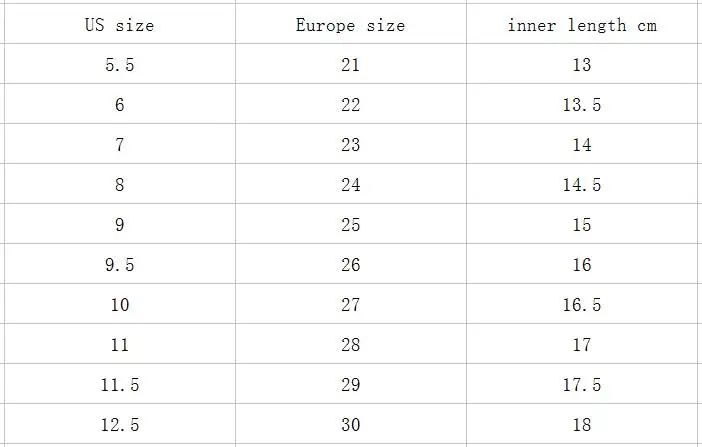This screenshot has width=702, height=447.
Task: Select inner length cell showing 16.5
Action: (x=582, y=305)
